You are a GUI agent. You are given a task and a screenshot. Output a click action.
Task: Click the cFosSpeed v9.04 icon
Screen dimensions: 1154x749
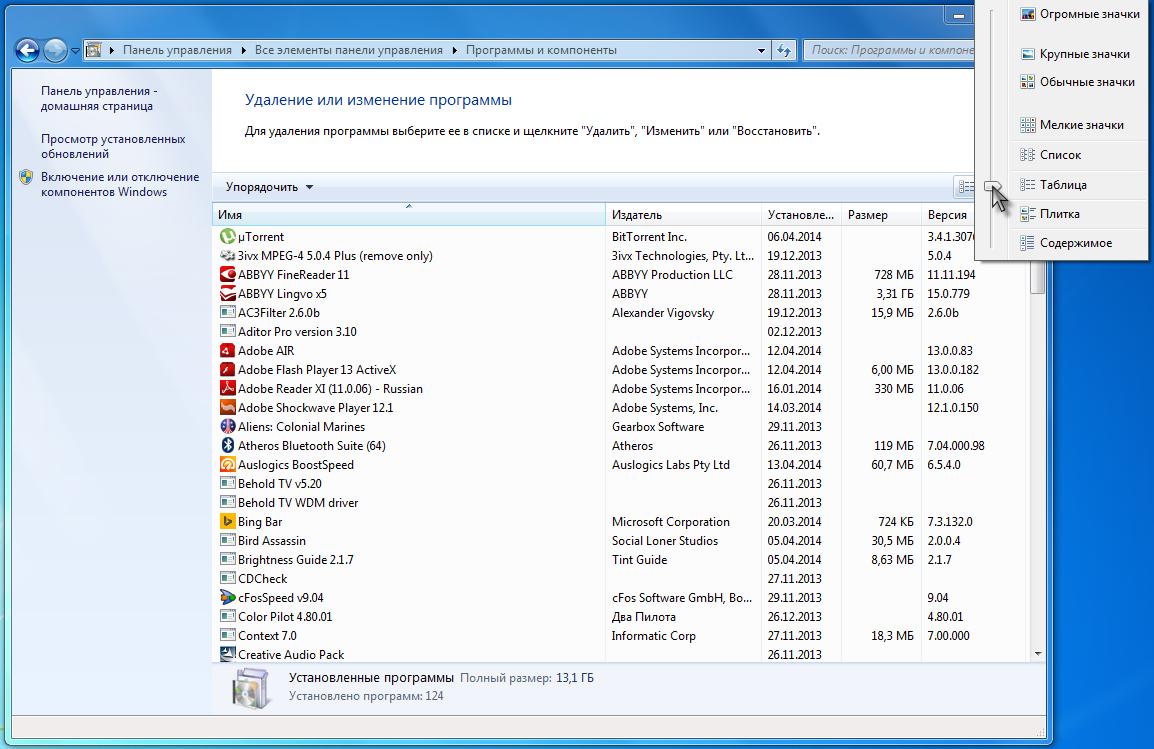[227, 598]
